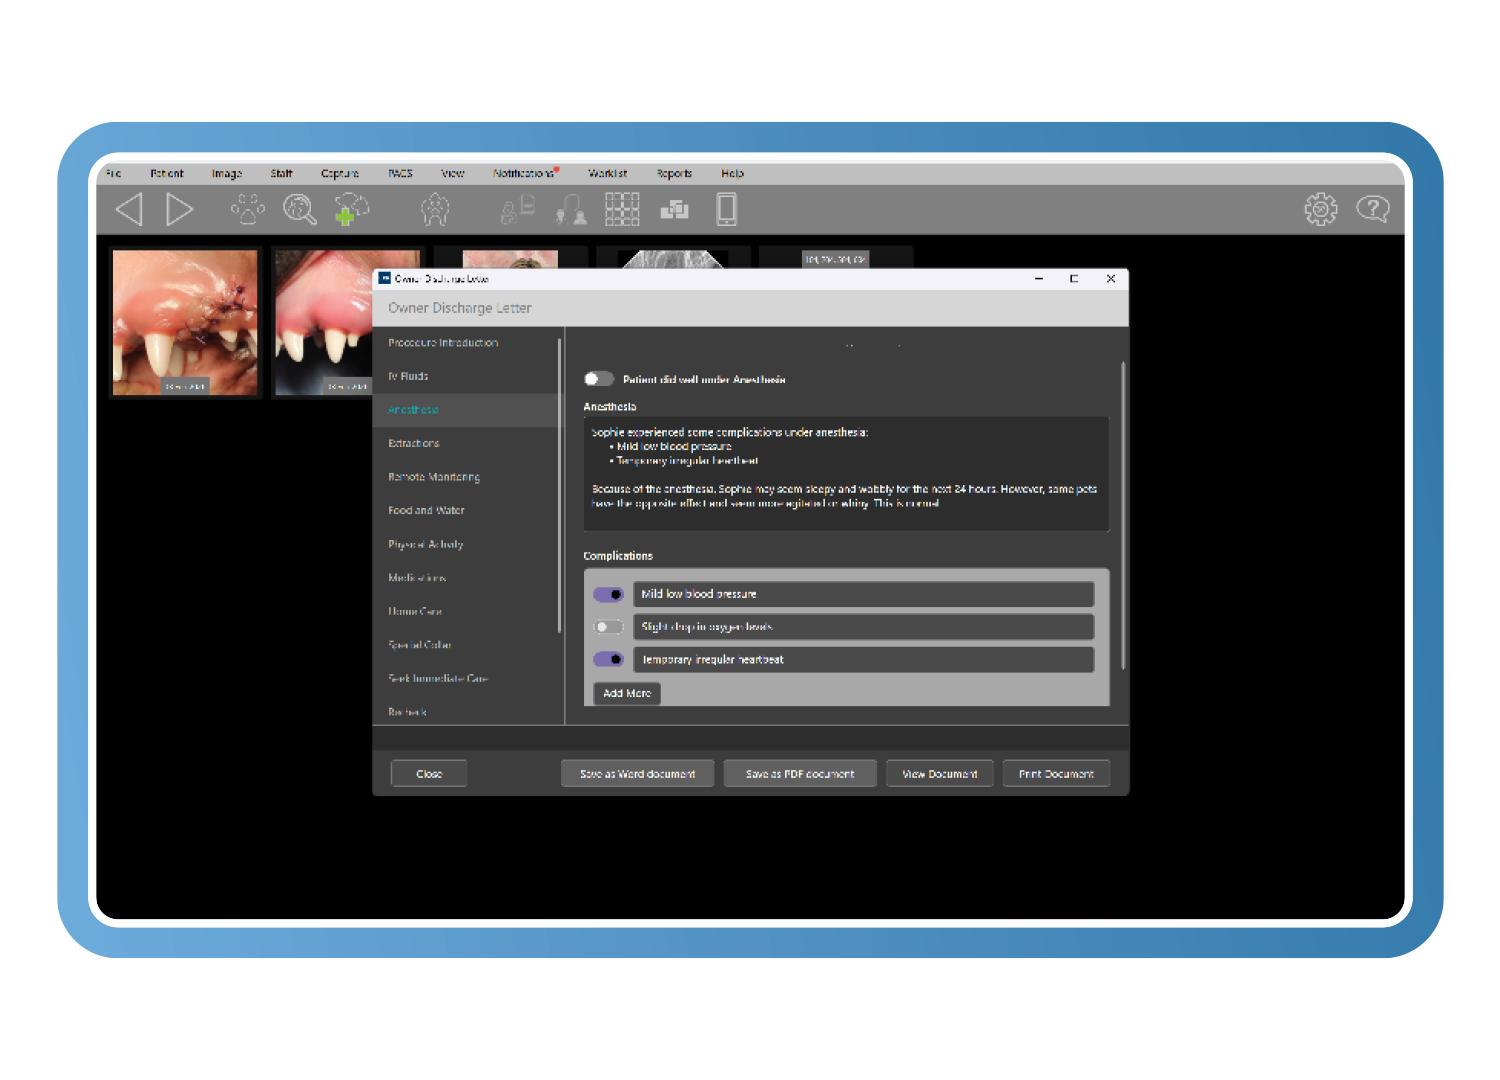The height and width of the screenshot is (1080, 1500).
Task: Click the add patient green plus icon
Action: pos(351,209)
